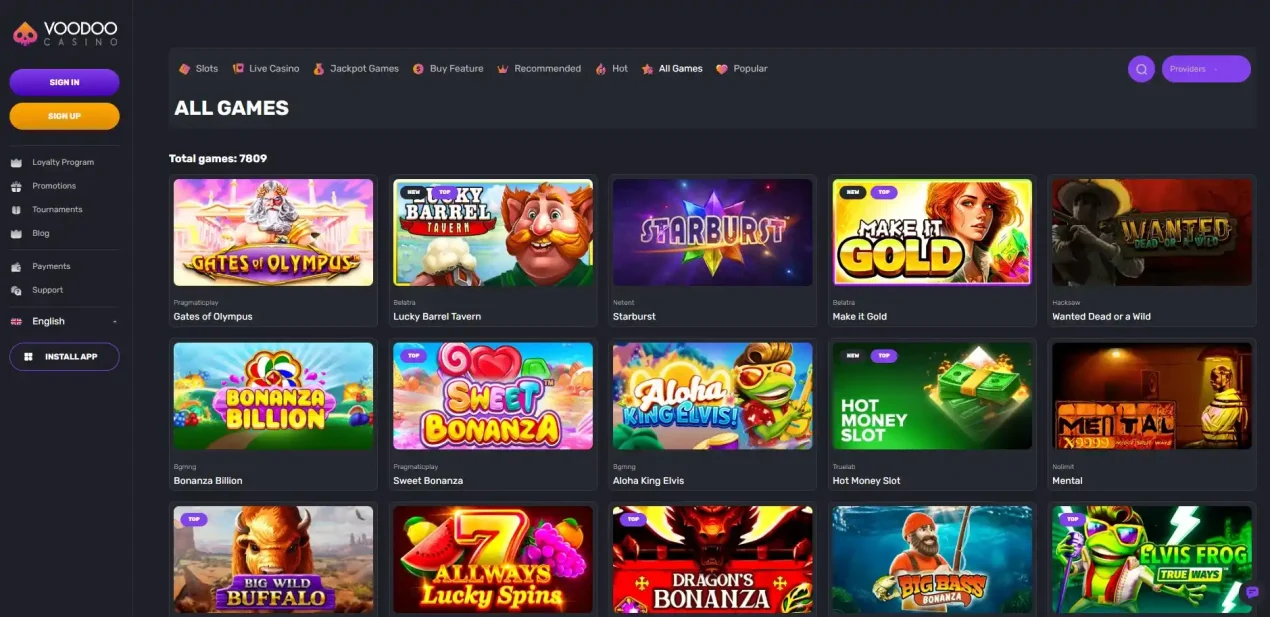Click the gift icon beside Promotions
Viewport: 1270px width, 617px height.
pyautogui.click(x=16, y=186)
